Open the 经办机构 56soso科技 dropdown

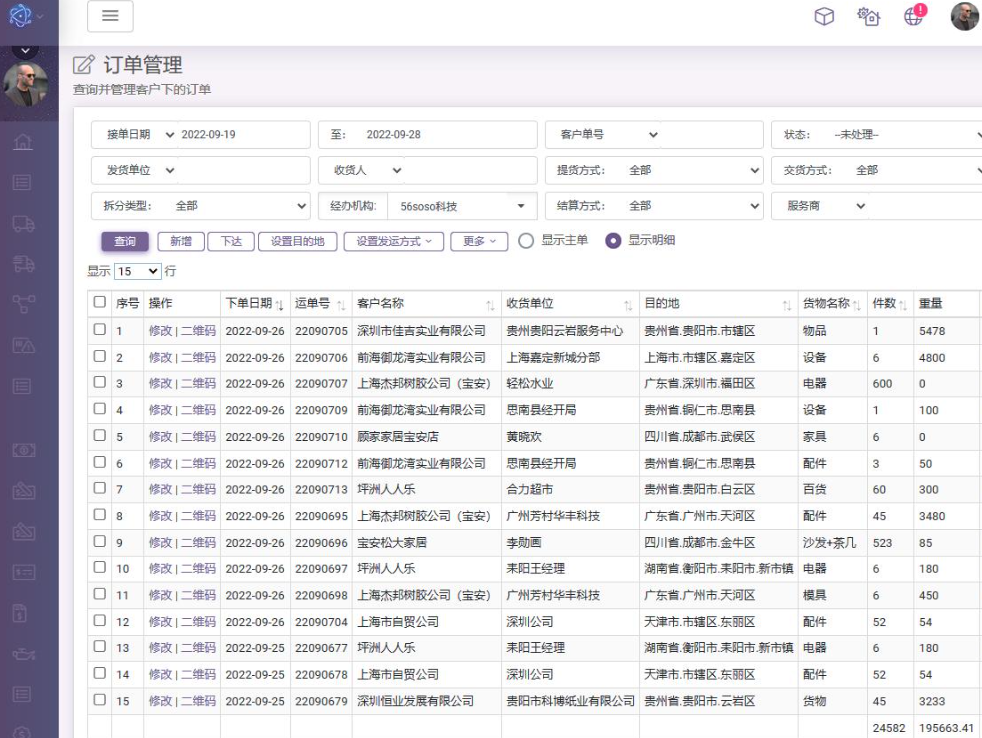(462, 206)
